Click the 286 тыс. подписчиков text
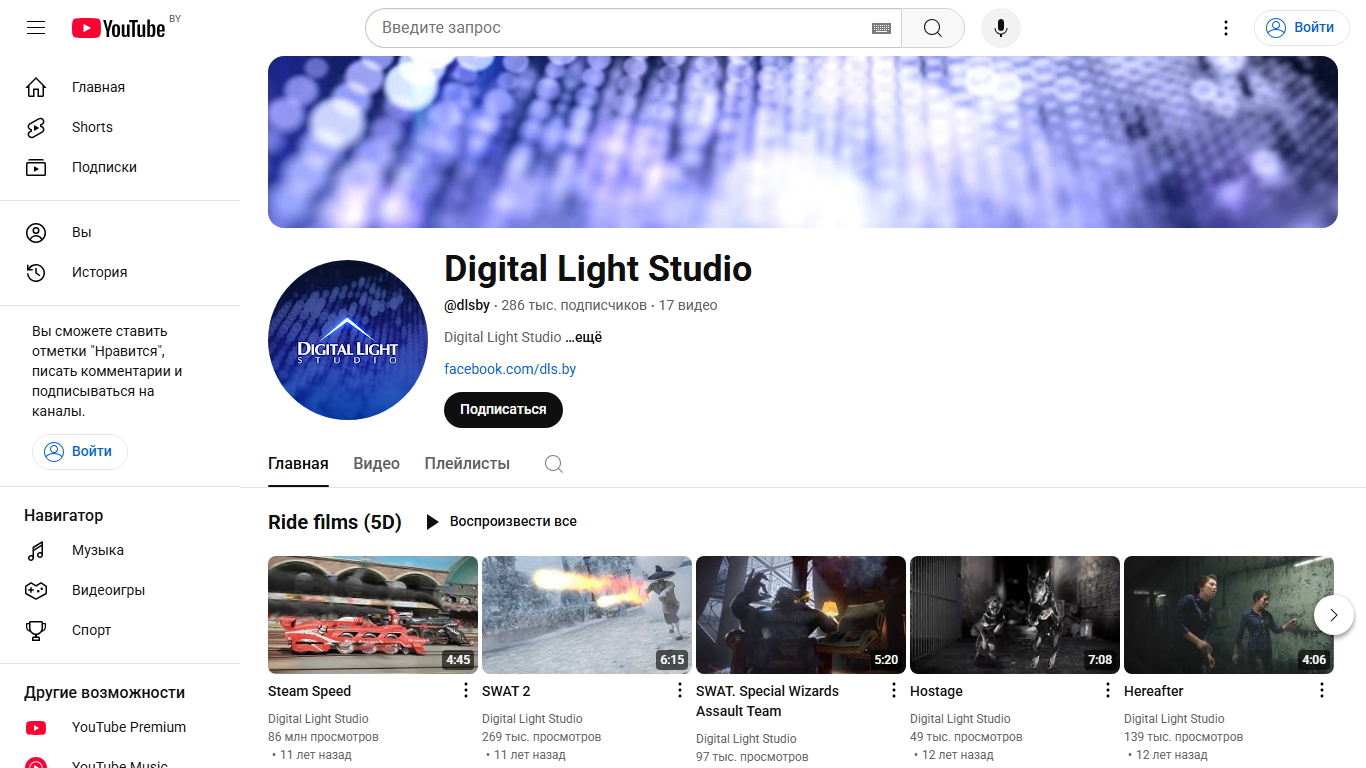This screenshot has width=1366, height=768. pyautogui.click(x=574, y=305)
